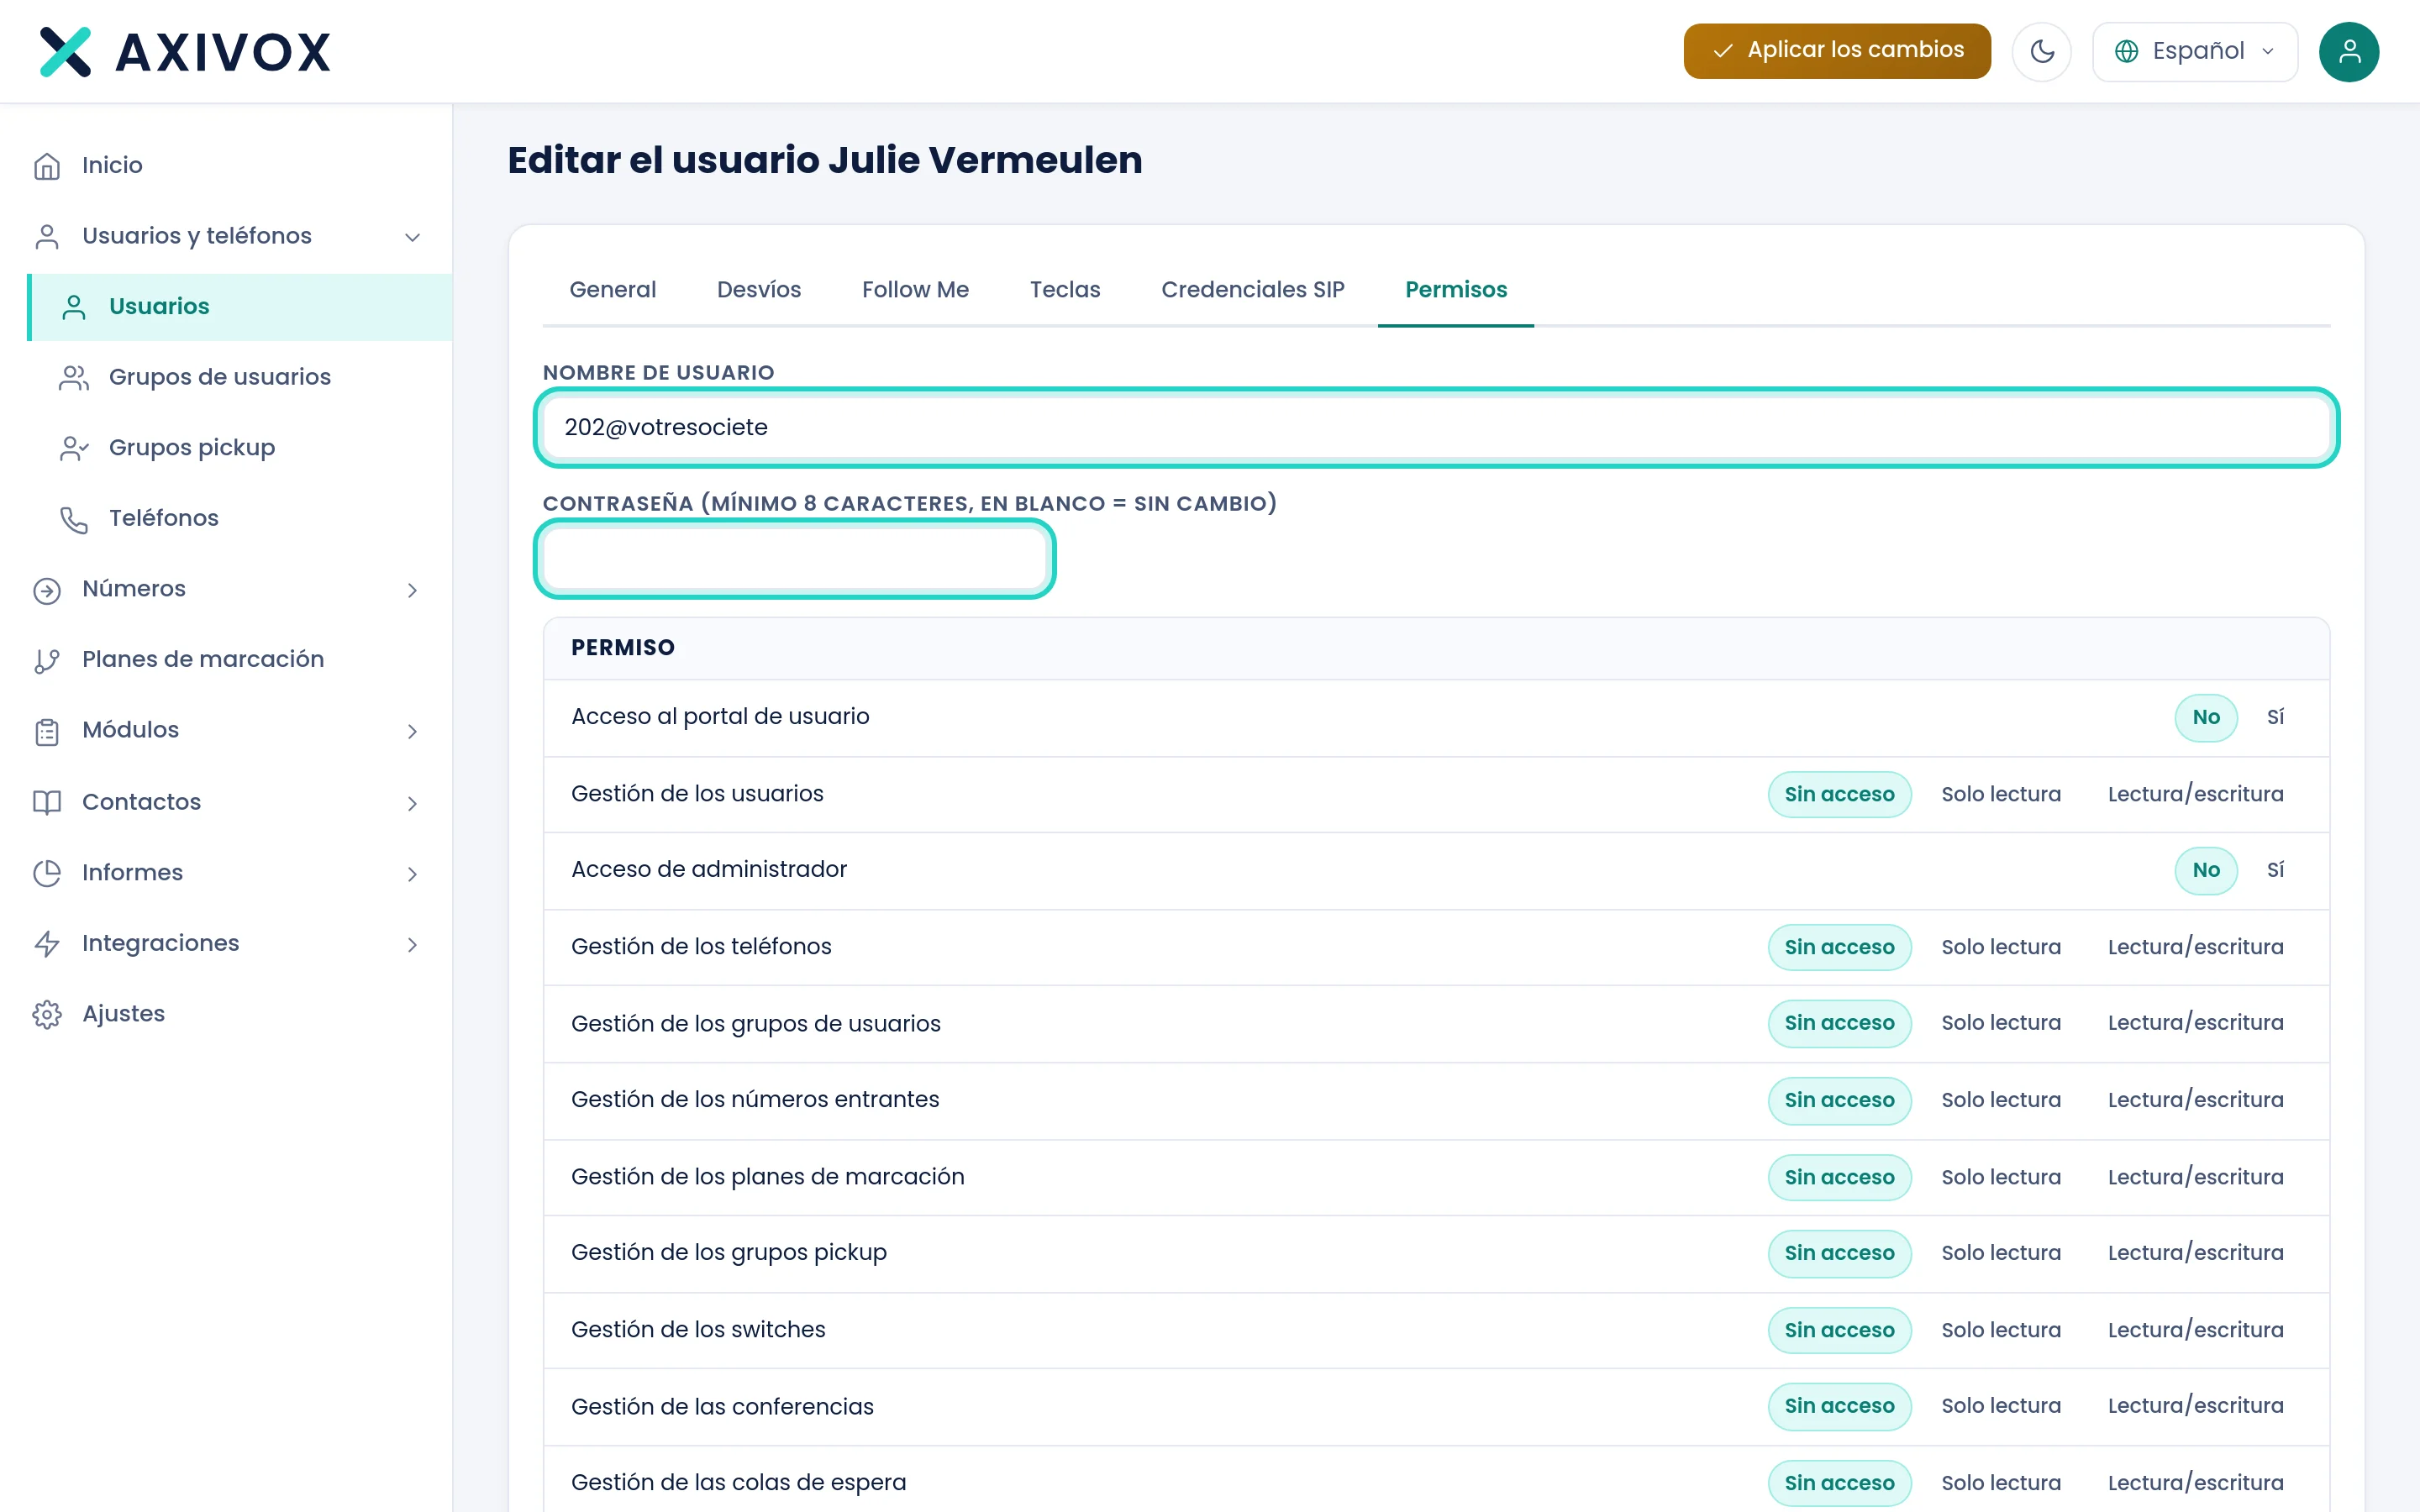The height and width of the screenshot is (1512, 2420).
Task: Choose Lectura/escritura for Gestión de los teléfonos
Action: 2195,947
